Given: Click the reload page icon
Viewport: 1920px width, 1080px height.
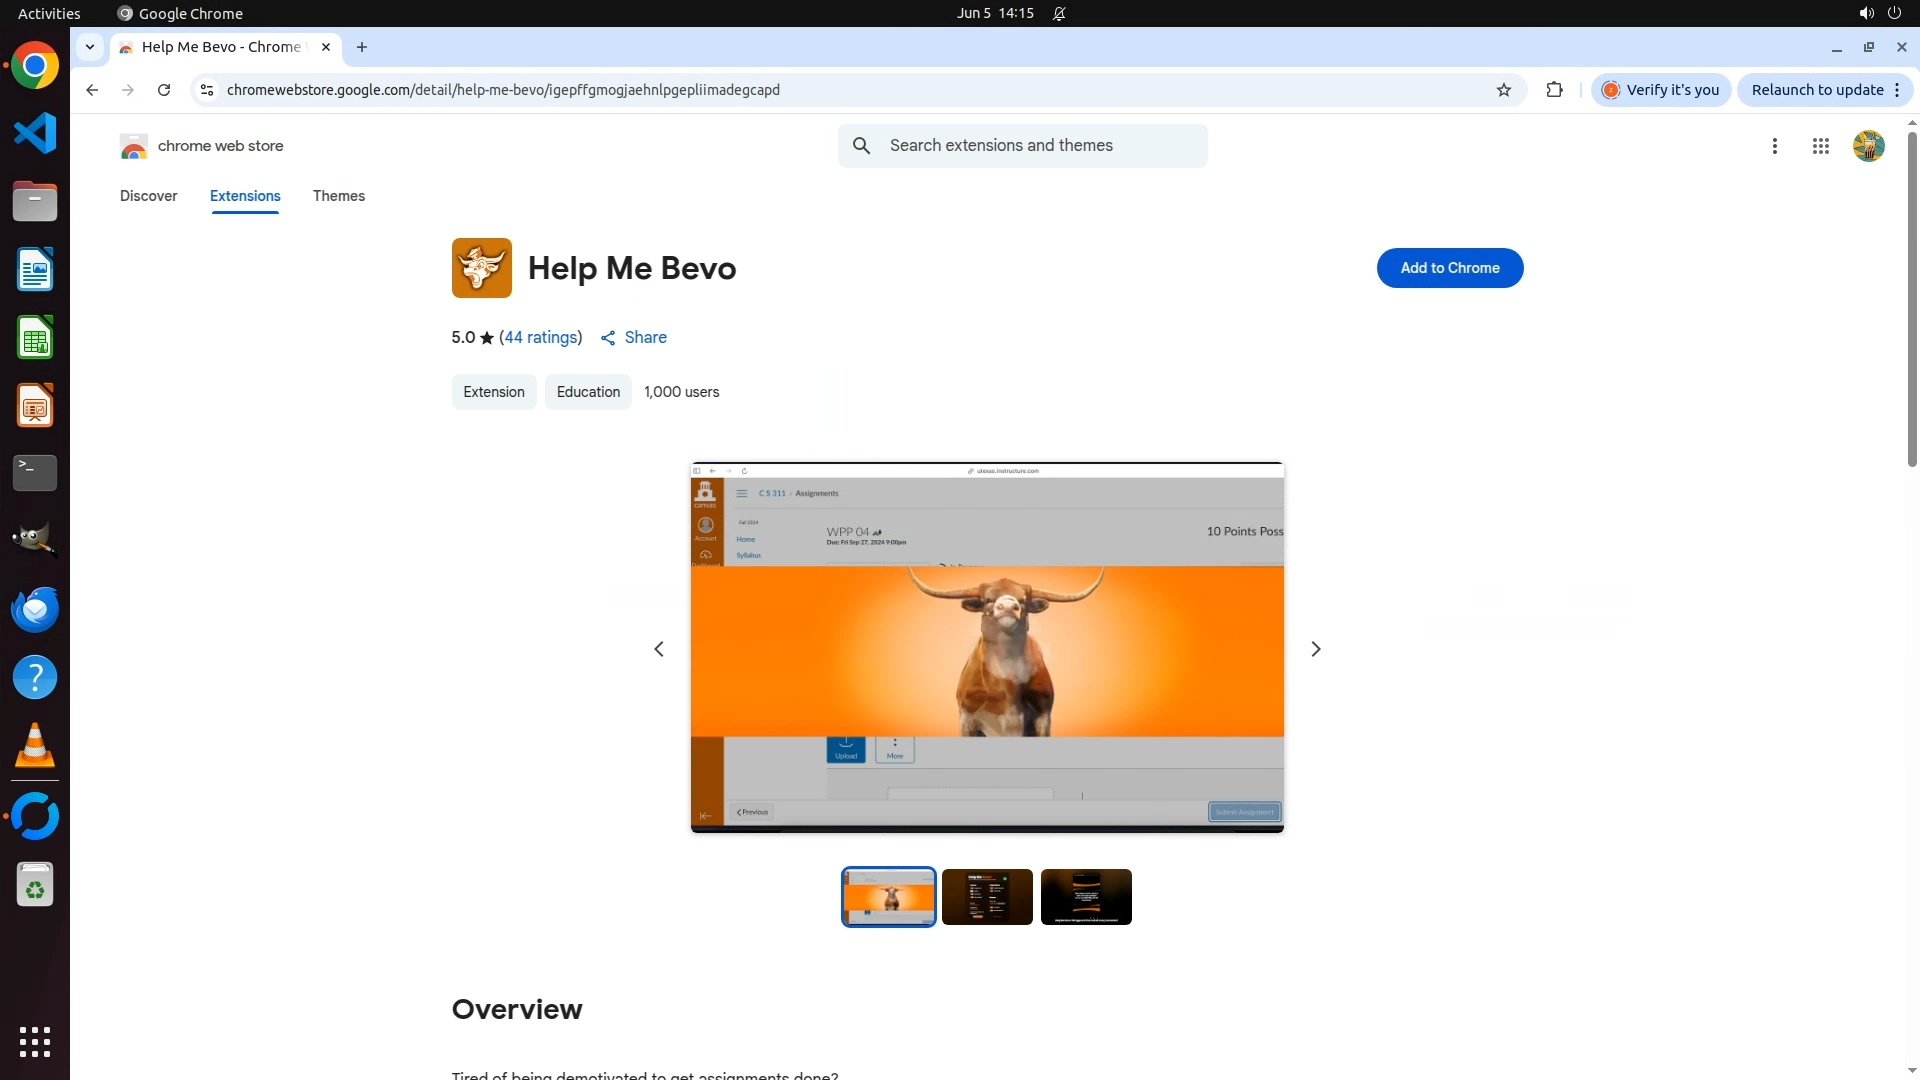Looking at the screenshot, I should (164, 90).
